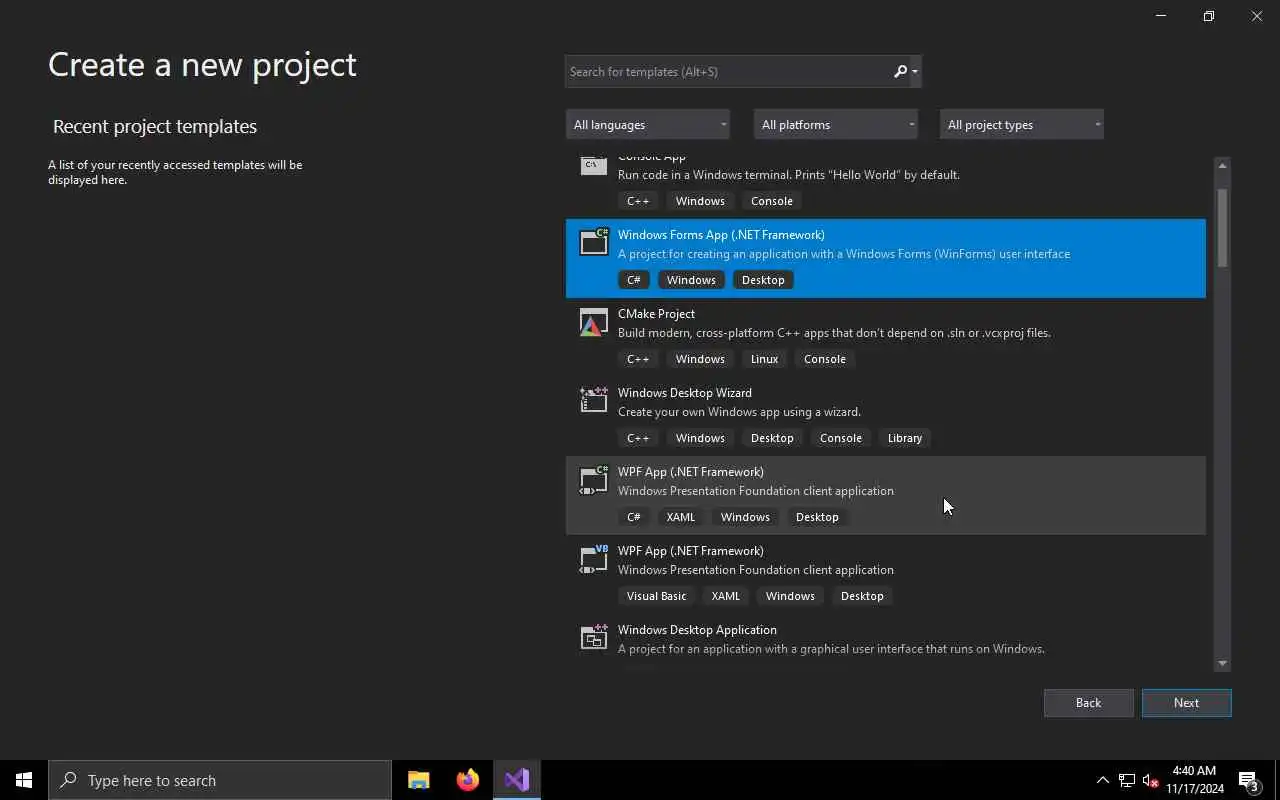Click the VB WPF App template icon
This screenshot has height=800, width=1280.
click(594, 558)
